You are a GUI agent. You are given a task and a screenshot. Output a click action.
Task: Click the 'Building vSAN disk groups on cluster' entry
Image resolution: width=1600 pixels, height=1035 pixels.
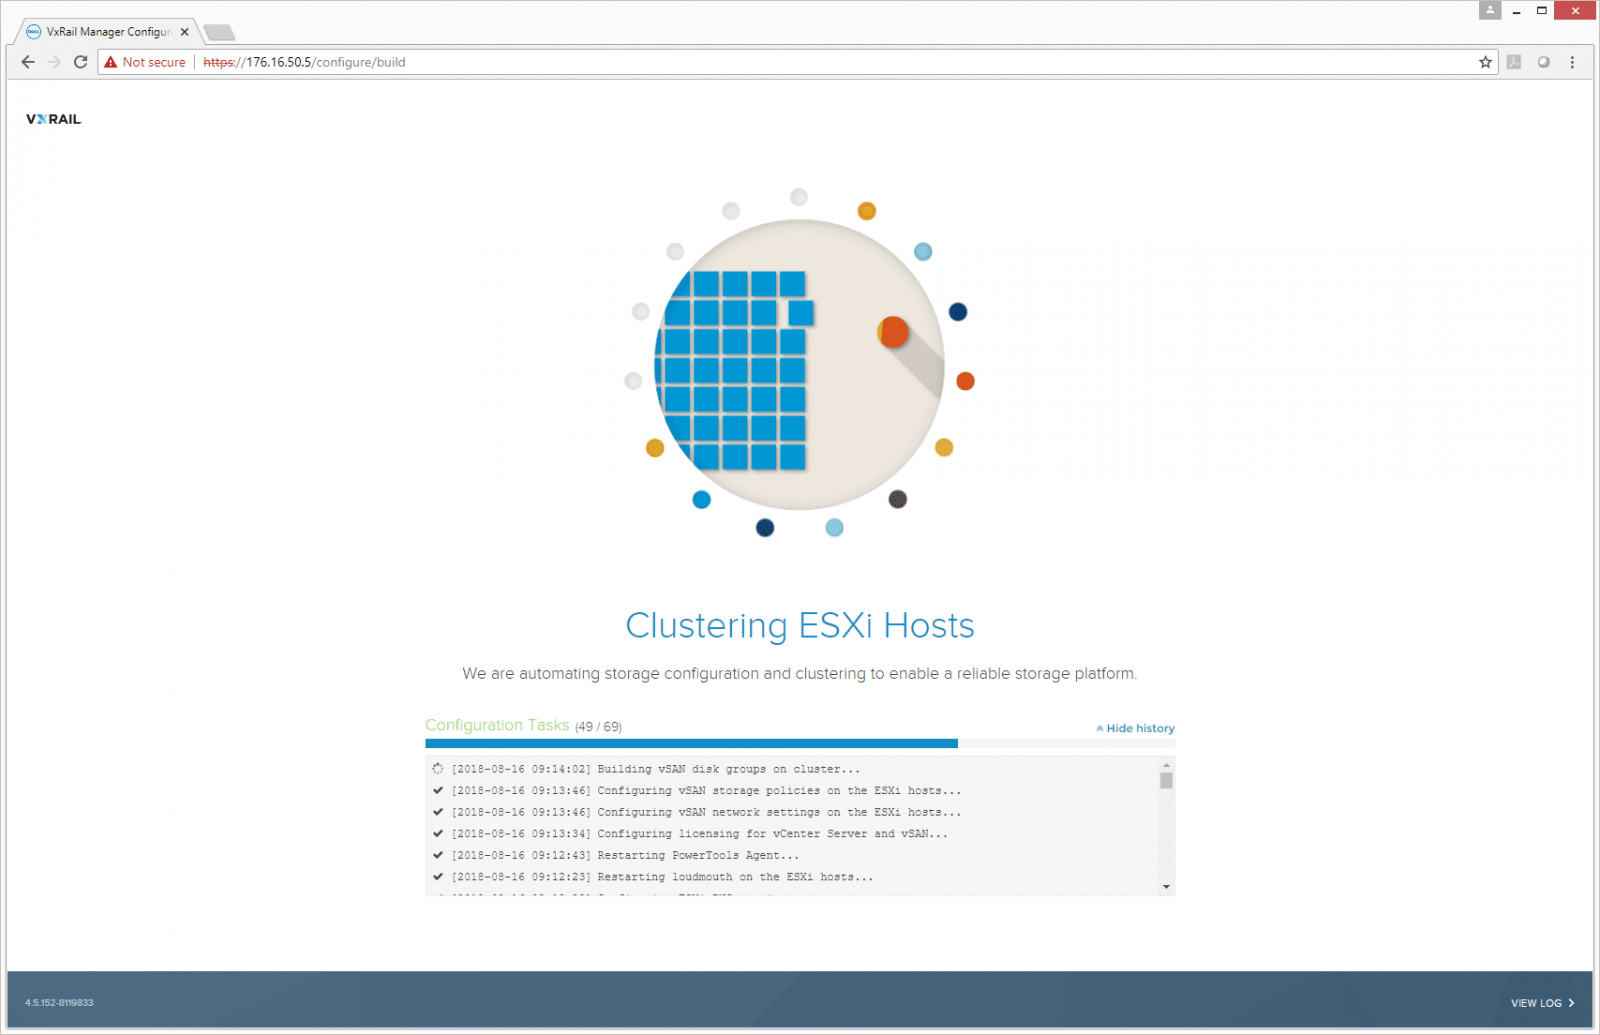coord(655,769)
